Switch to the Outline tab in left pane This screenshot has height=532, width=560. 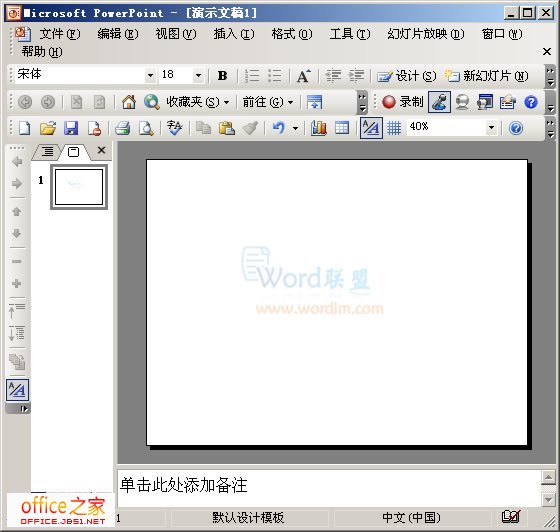(x=47, y=152)
